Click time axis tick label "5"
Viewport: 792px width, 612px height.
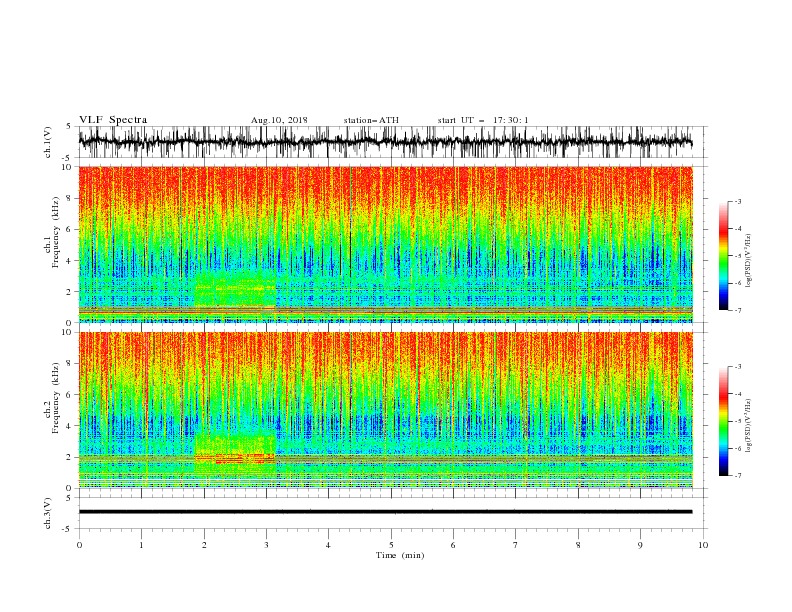coord(391,545)
